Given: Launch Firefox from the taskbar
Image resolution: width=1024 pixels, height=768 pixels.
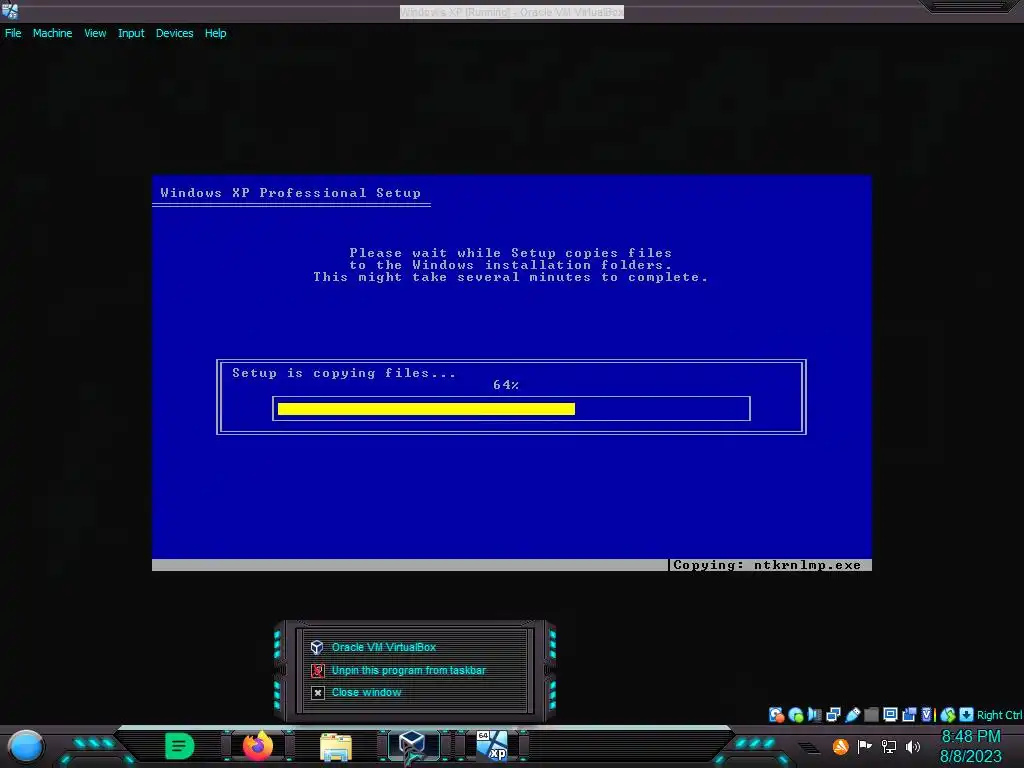Looking at the screenshot, I should (258, 746).
